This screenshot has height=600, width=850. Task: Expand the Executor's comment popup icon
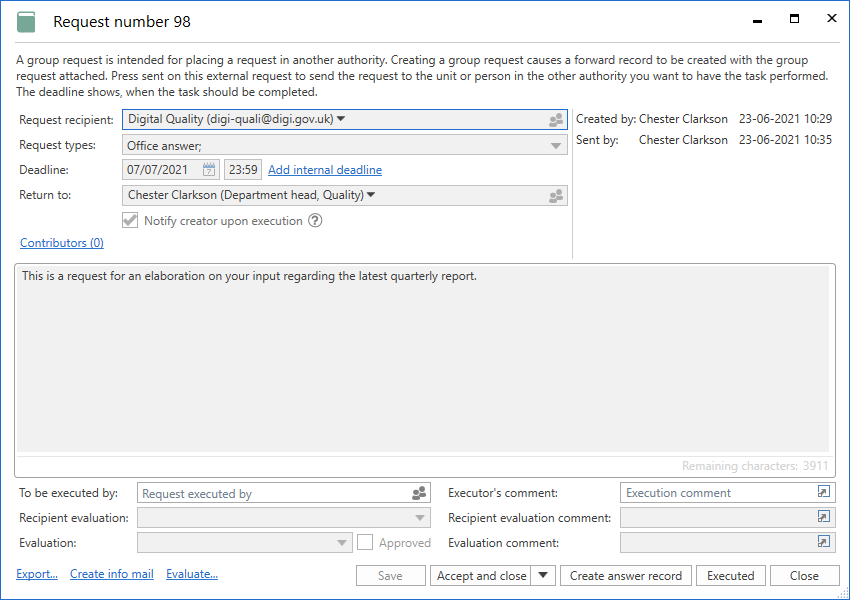(823, 492)
